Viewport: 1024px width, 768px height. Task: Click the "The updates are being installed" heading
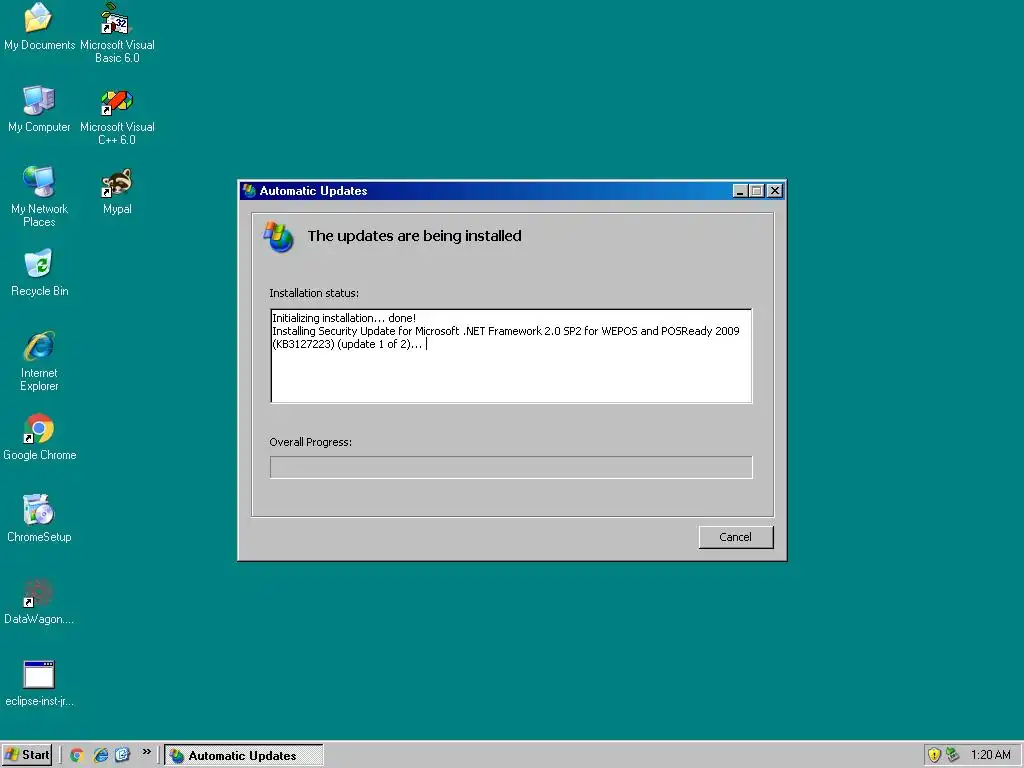(x=415, y=236)
